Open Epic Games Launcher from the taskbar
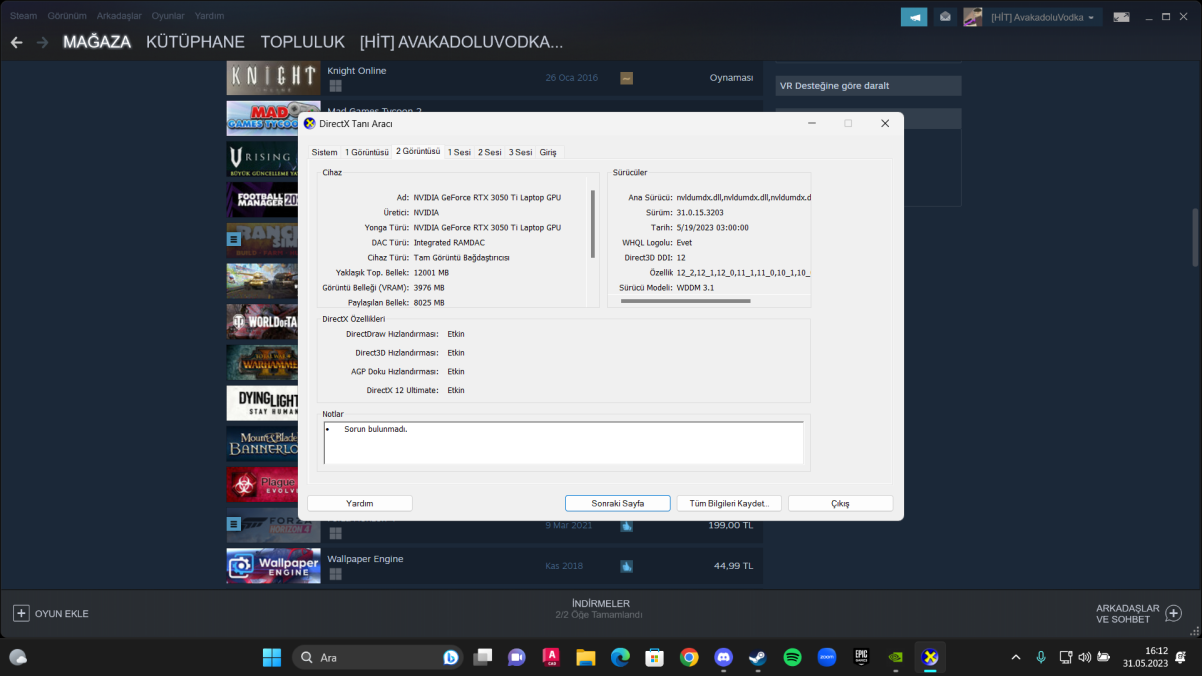The width and height of the screenshot is (1202, 676). 861,657
